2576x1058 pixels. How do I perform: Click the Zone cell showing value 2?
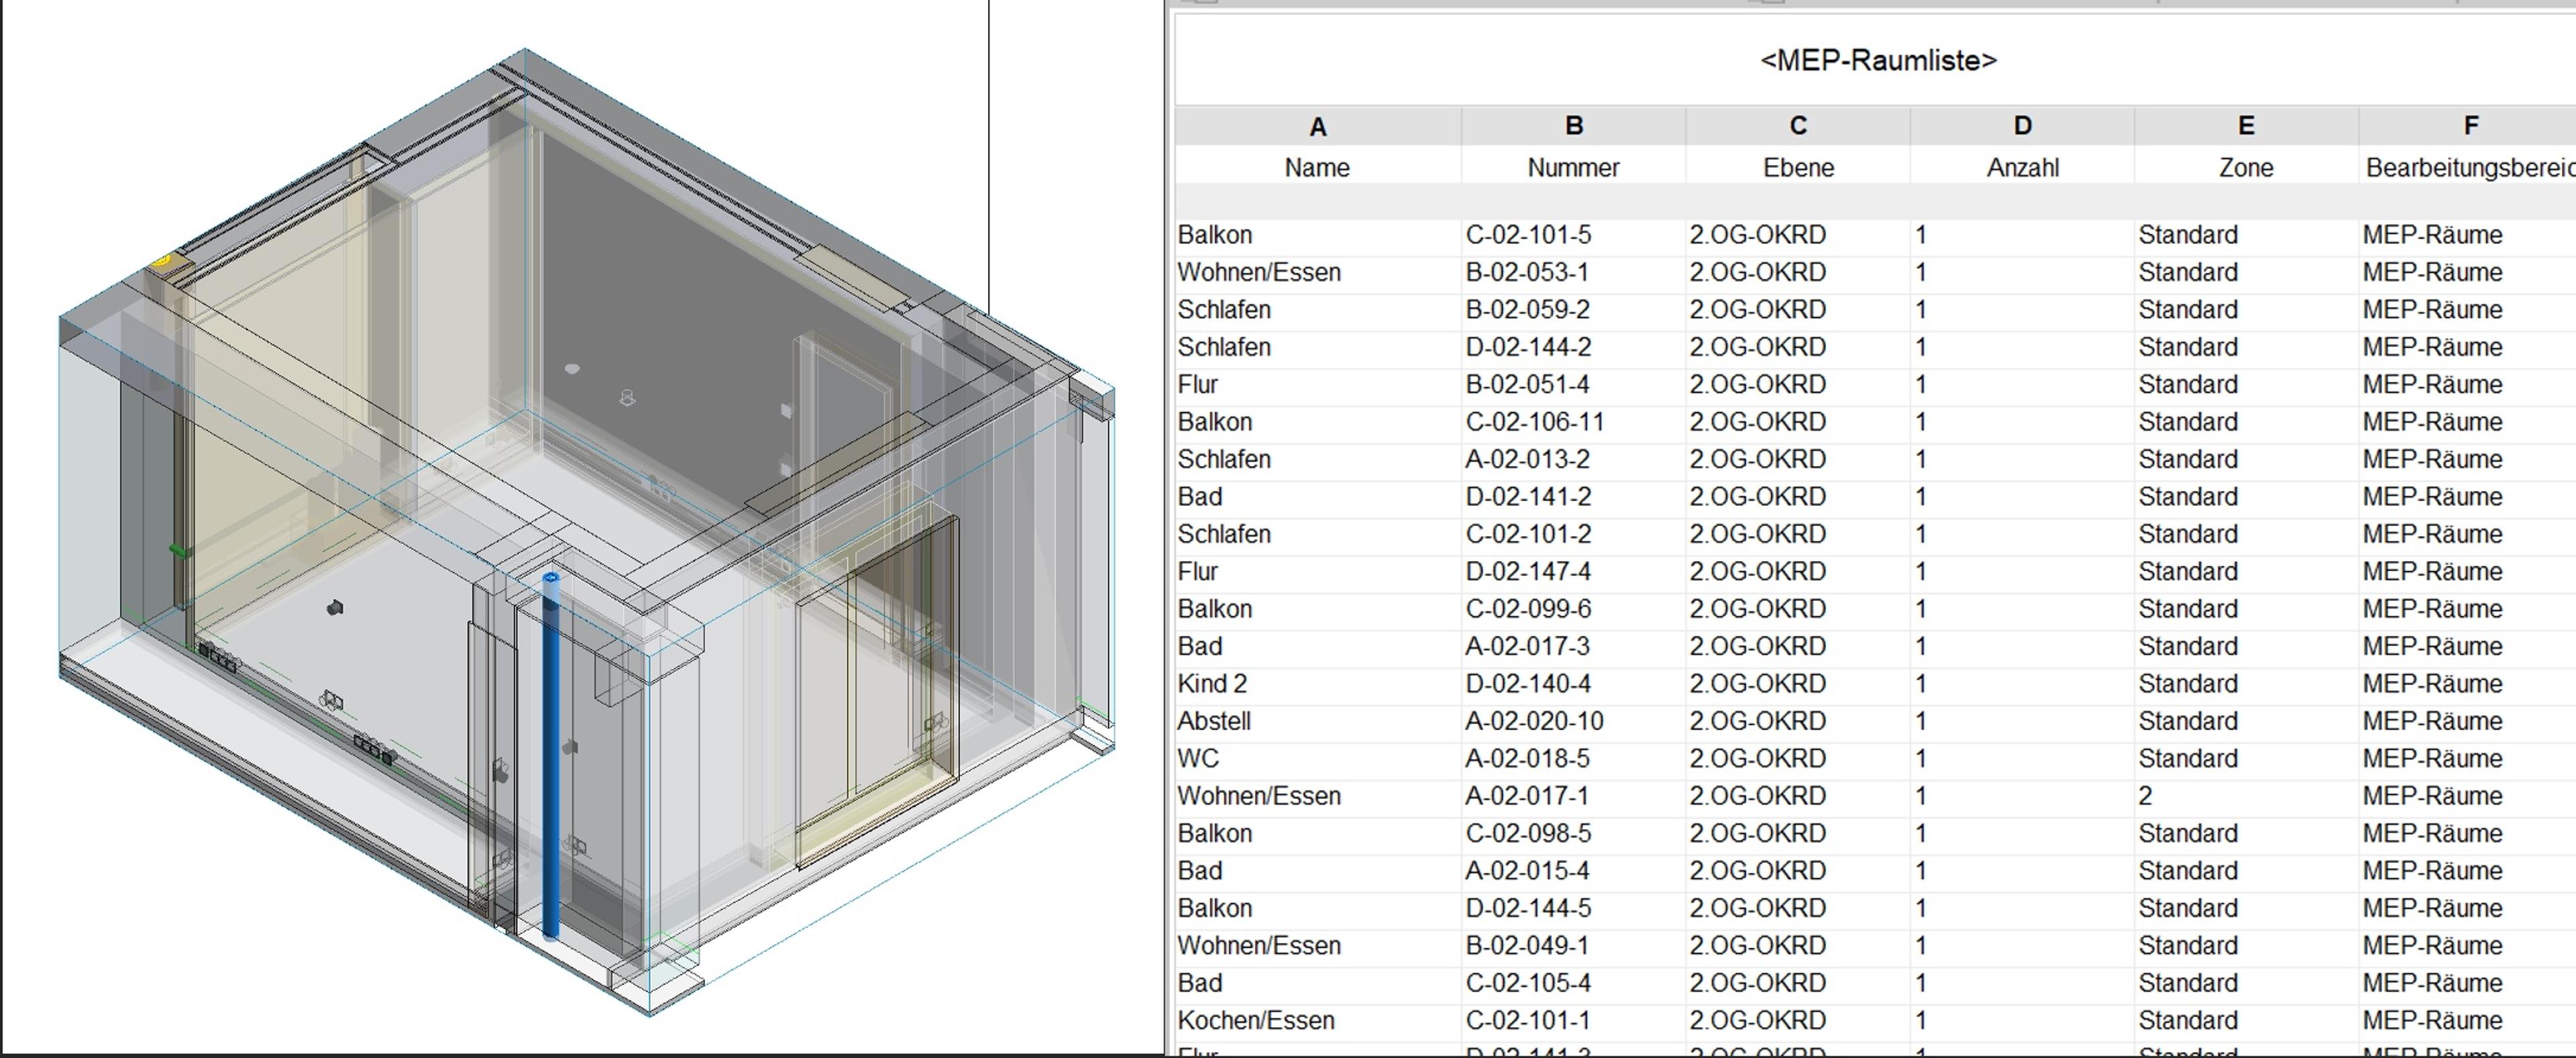click(2145, 796)
